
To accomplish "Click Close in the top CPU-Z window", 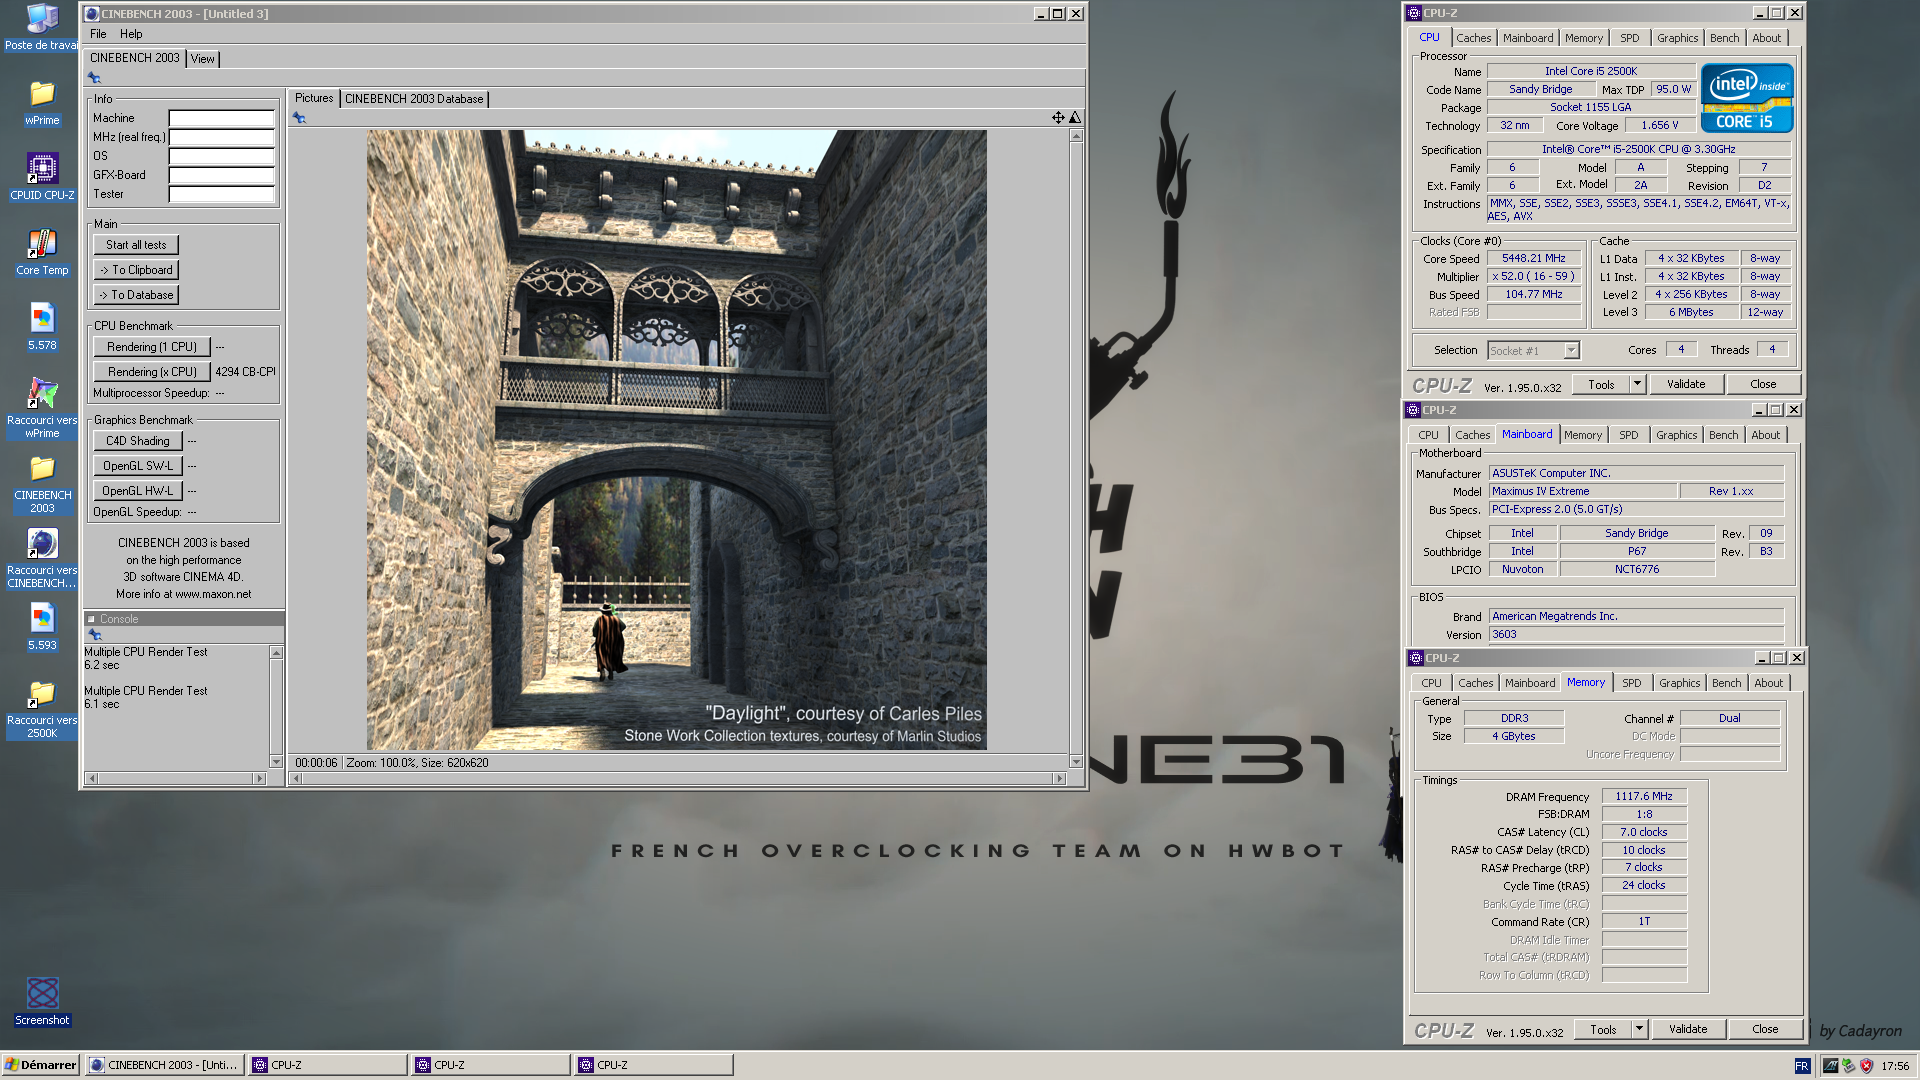I will pos(1763,385).
